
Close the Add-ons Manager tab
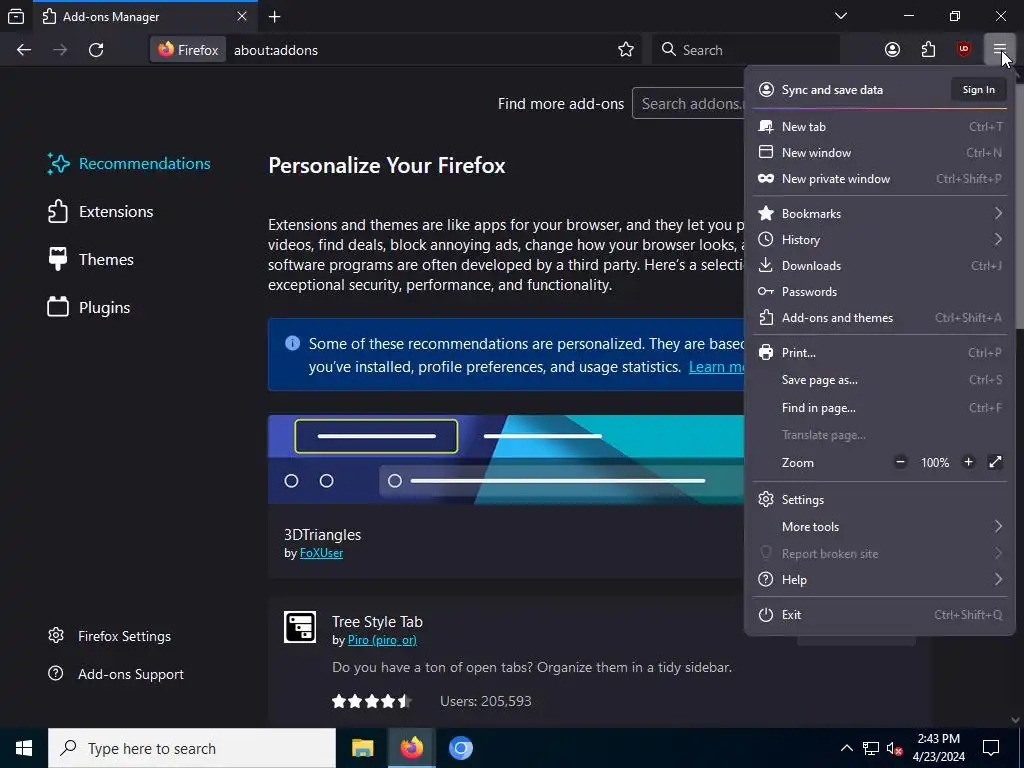tap(242, 16)
